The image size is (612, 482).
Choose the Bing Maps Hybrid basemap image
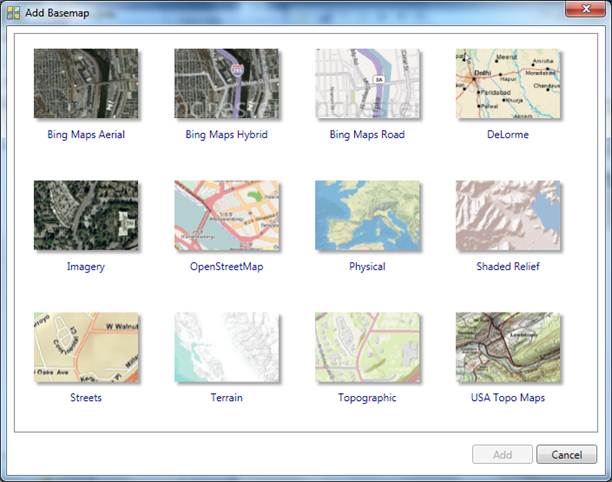226,84
